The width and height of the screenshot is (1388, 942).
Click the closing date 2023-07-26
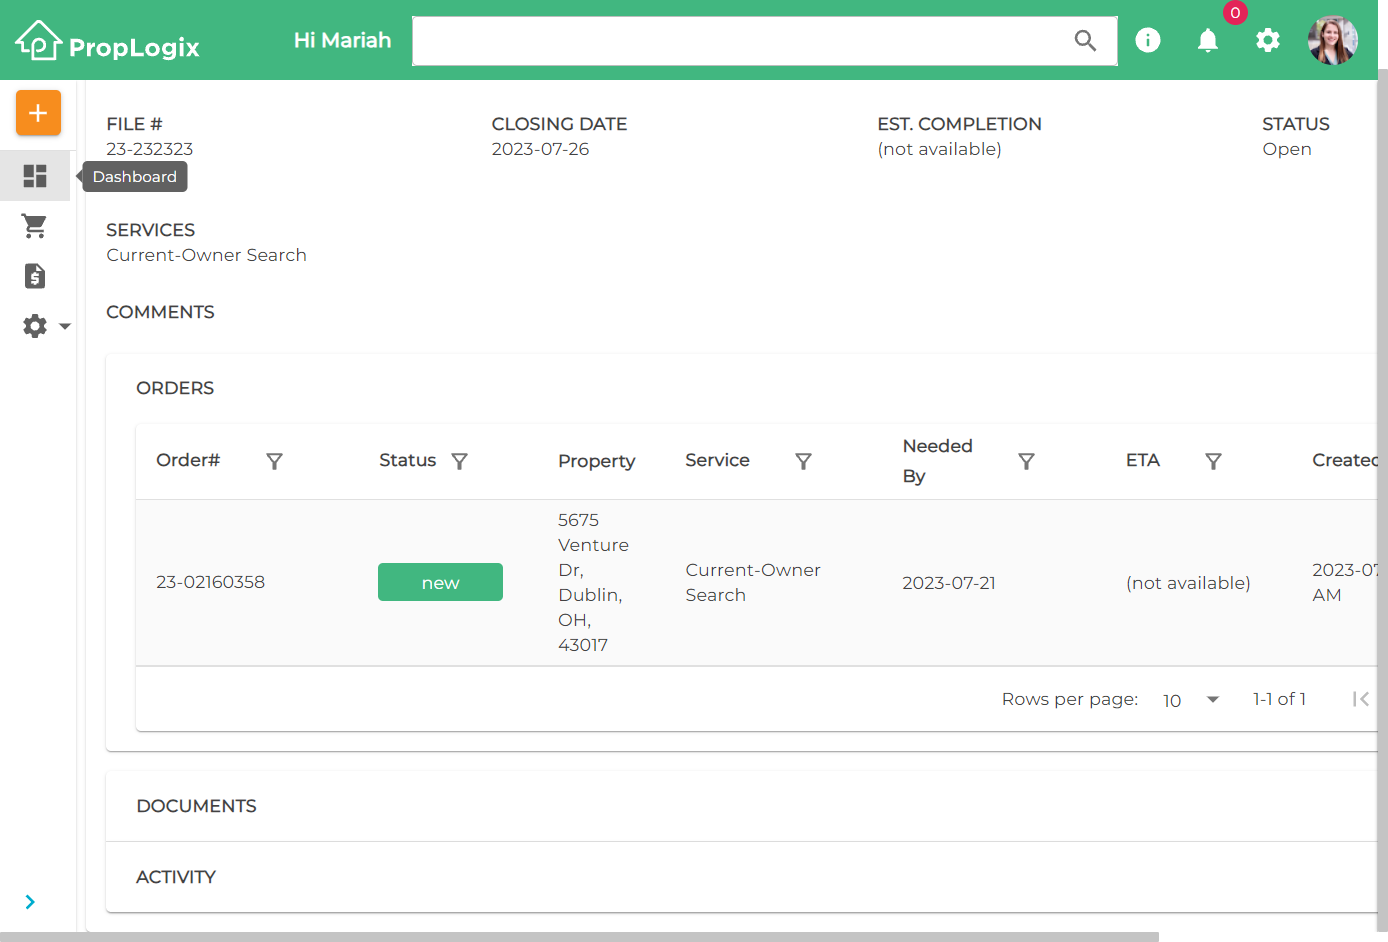click(540, 149)
